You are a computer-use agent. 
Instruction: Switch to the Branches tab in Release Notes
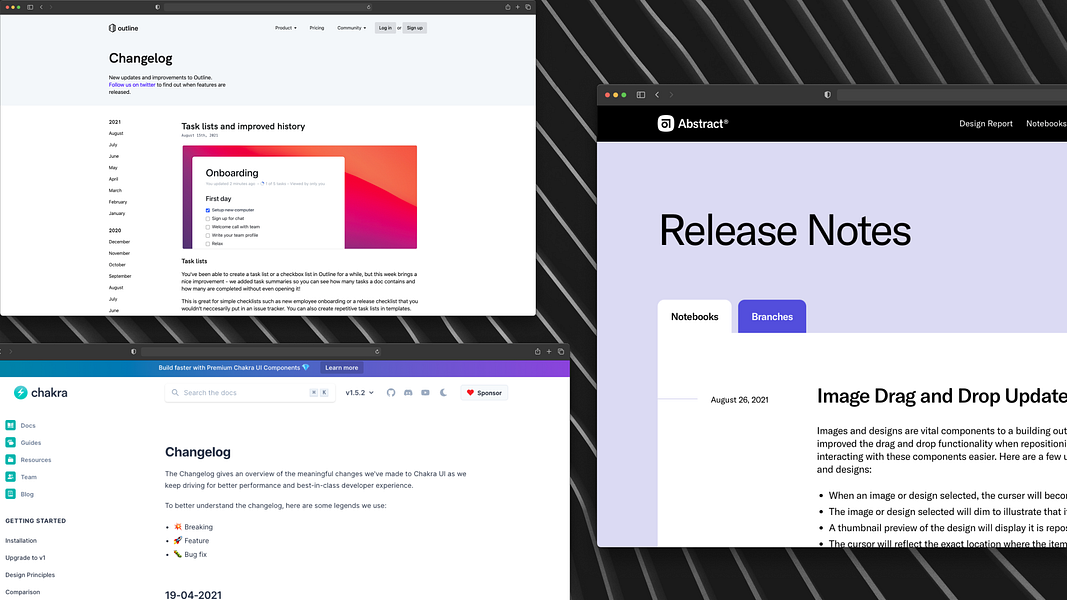click(x=772, y=316)
